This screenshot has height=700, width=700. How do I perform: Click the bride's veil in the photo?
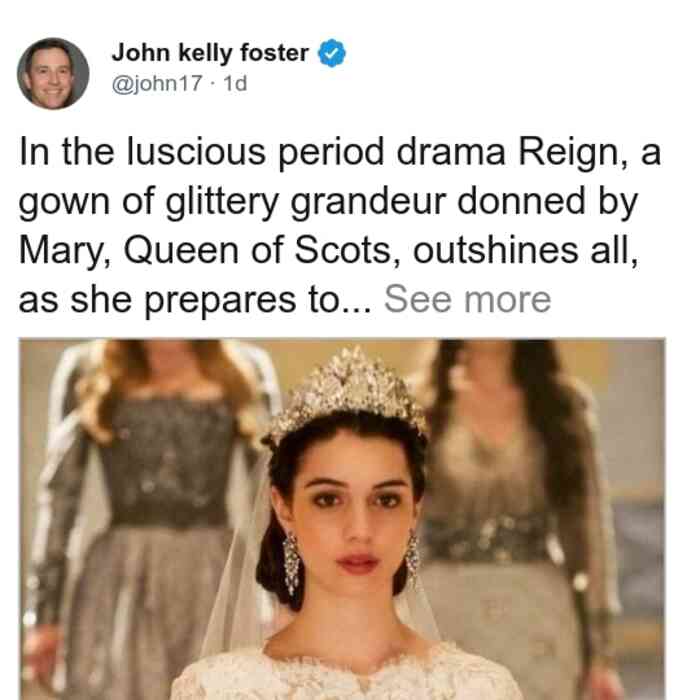click(237, 580)
